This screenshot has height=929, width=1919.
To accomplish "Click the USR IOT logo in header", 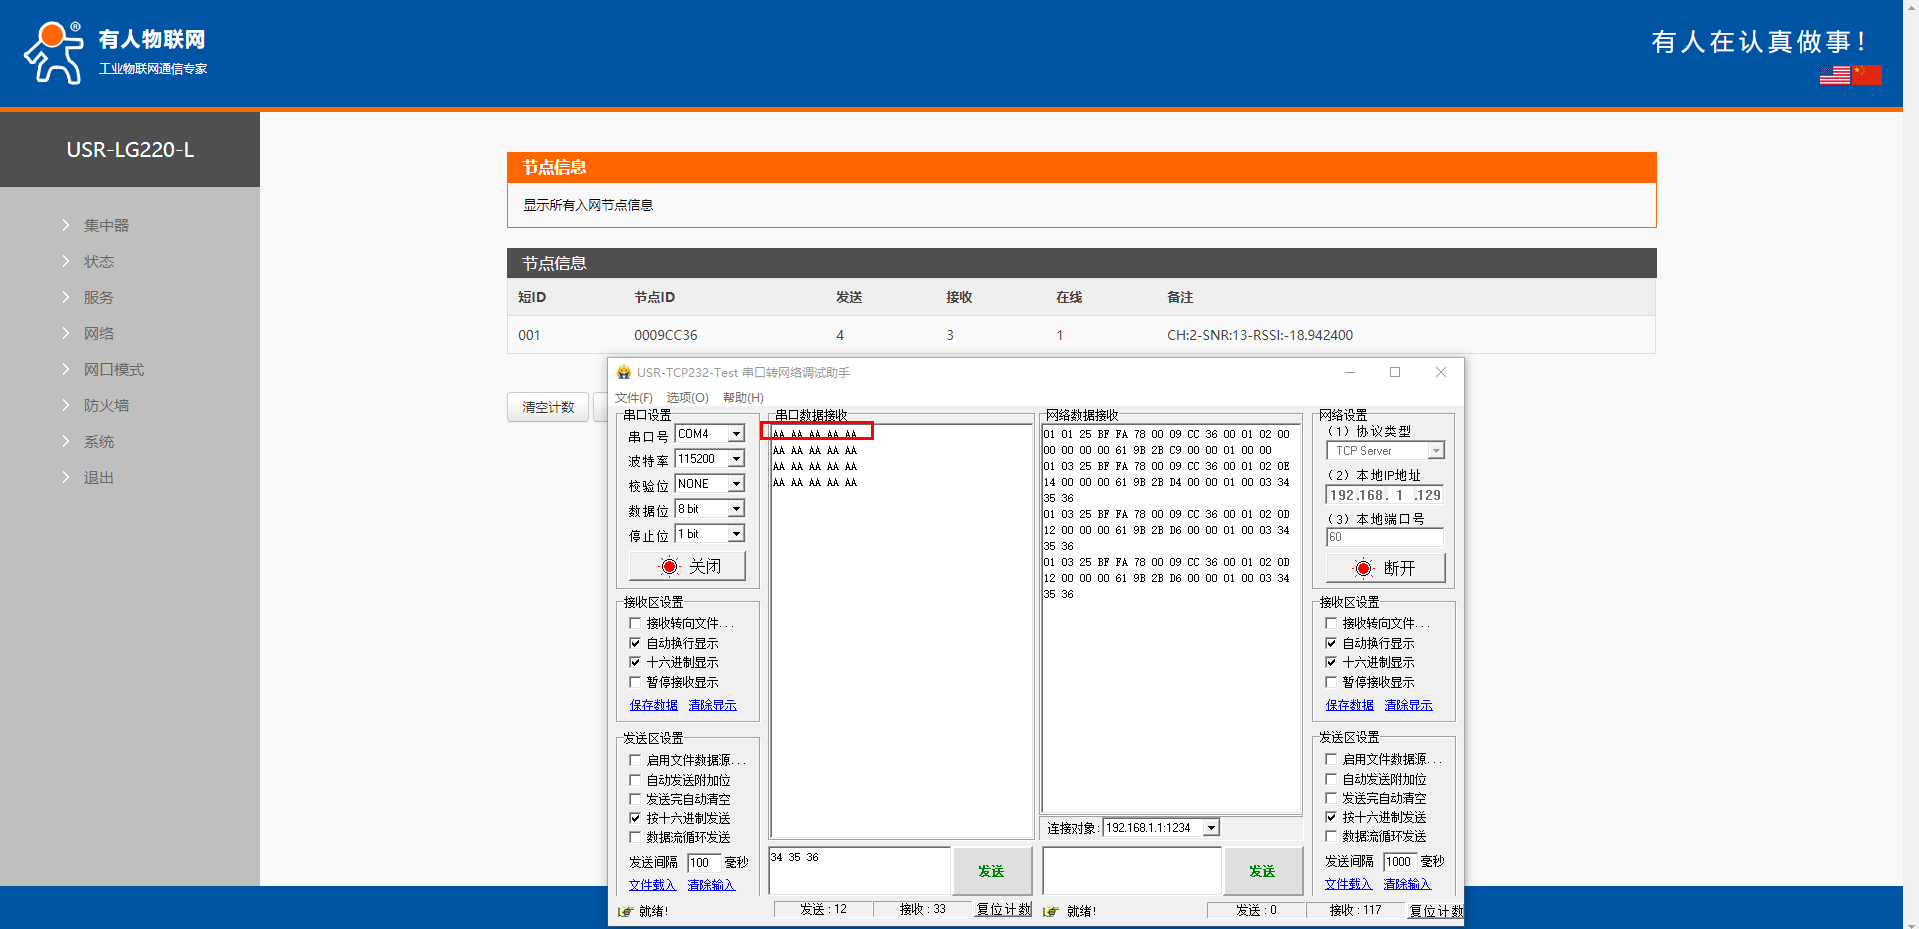I will coord(115,52).
